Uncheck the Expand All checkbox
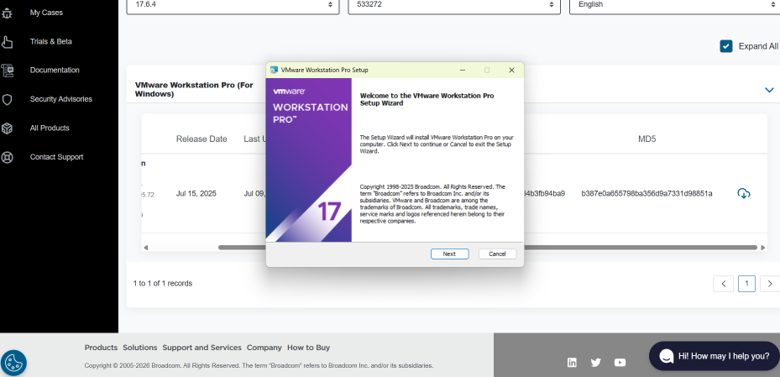 coord(726,46)
